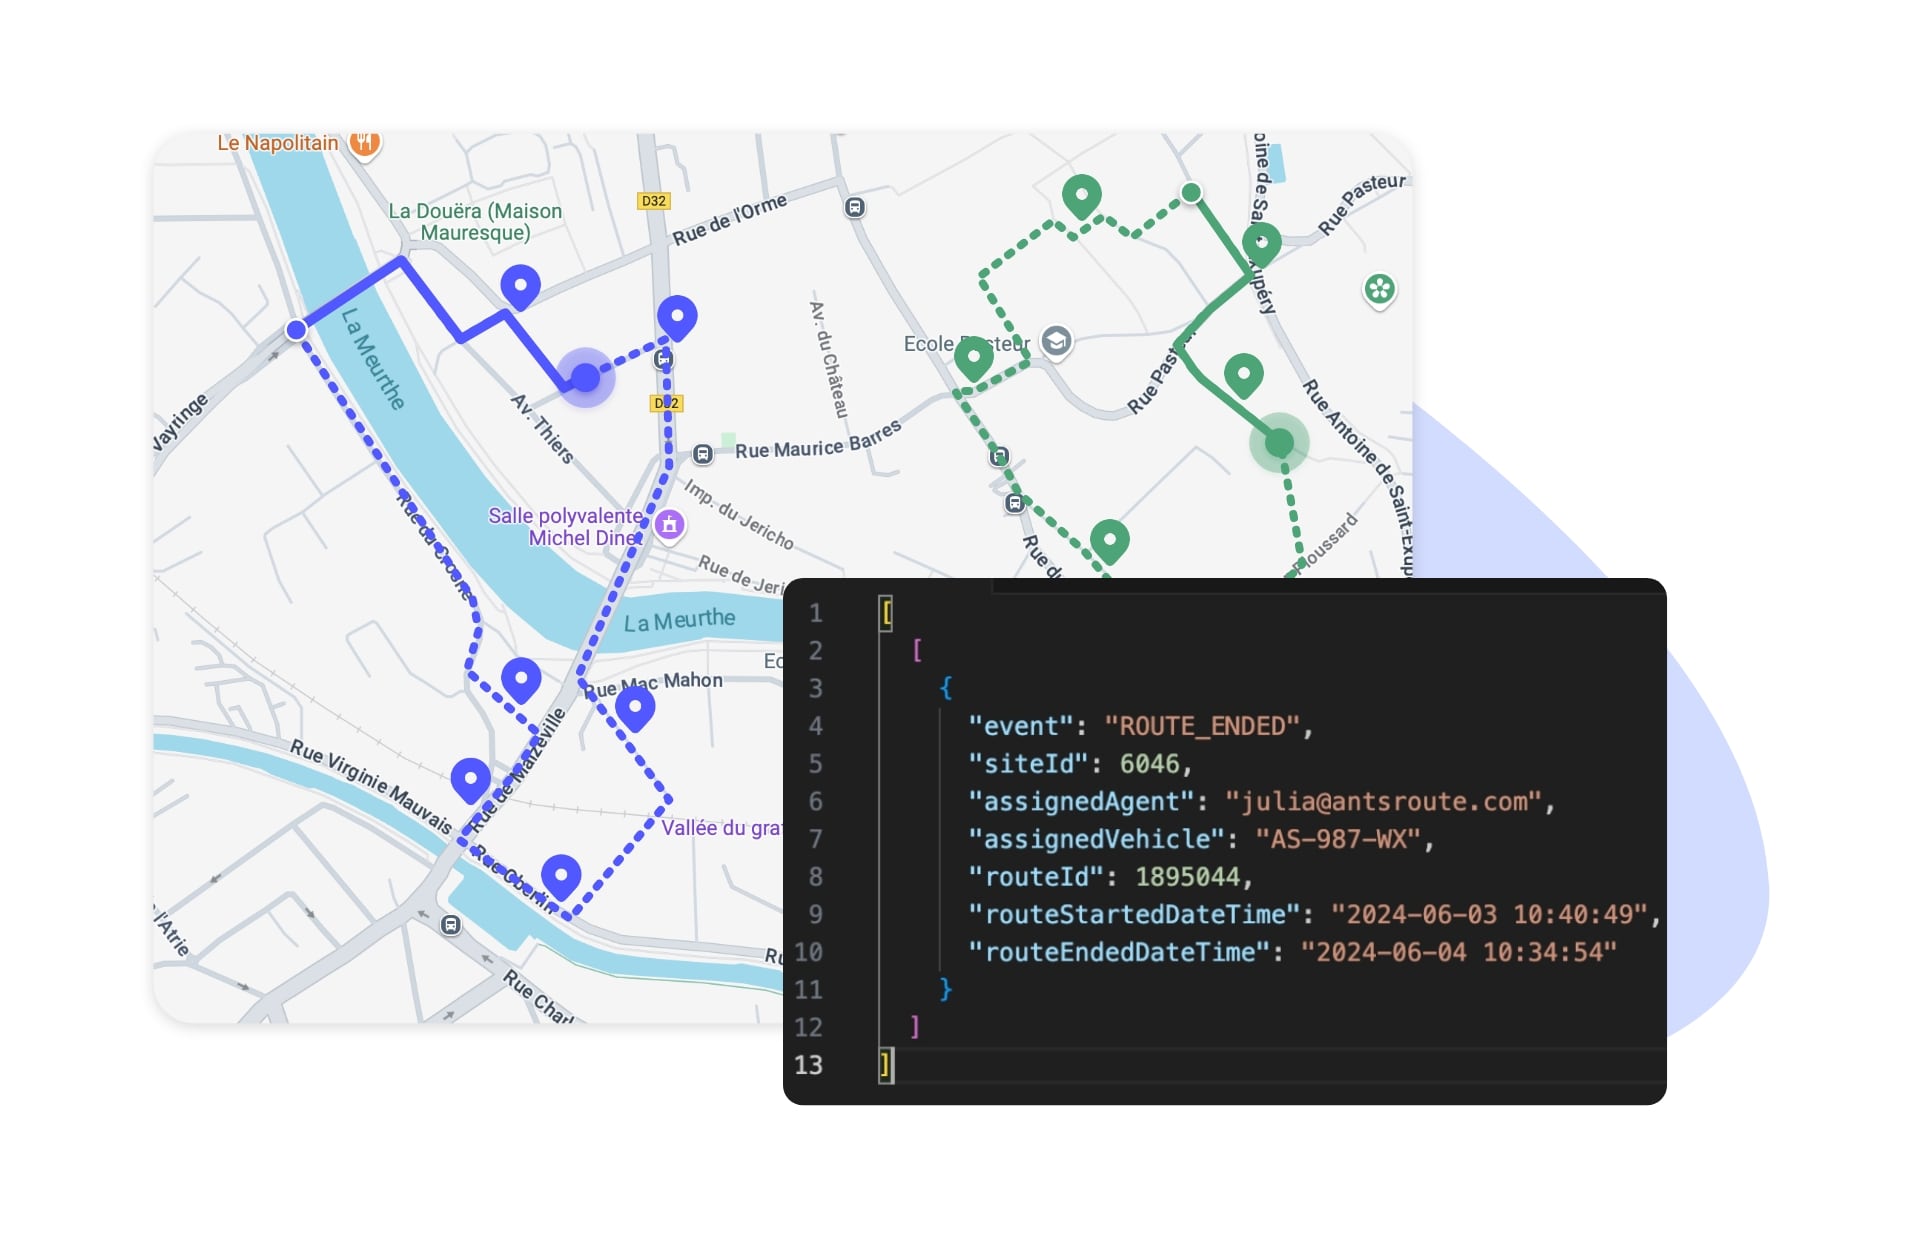Select the purple Salle polyvalente Michel Dinet icon
This screenshot has width=1923, height=1239.
[x=670, y=524]
